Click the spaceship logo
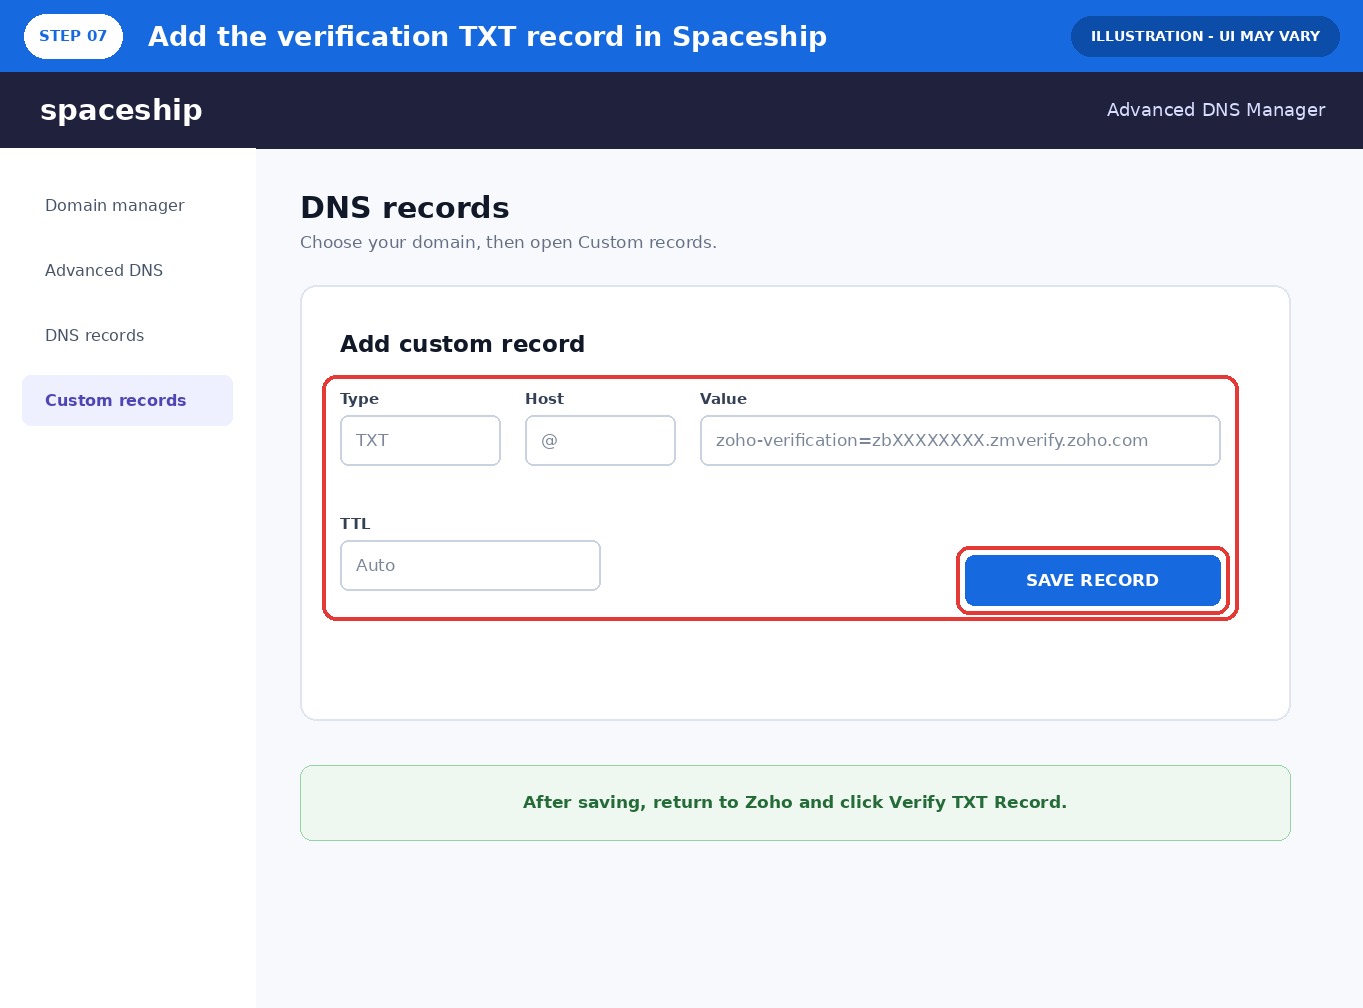Viewport: 1363px width, 1008px height. tap(121, 110)
